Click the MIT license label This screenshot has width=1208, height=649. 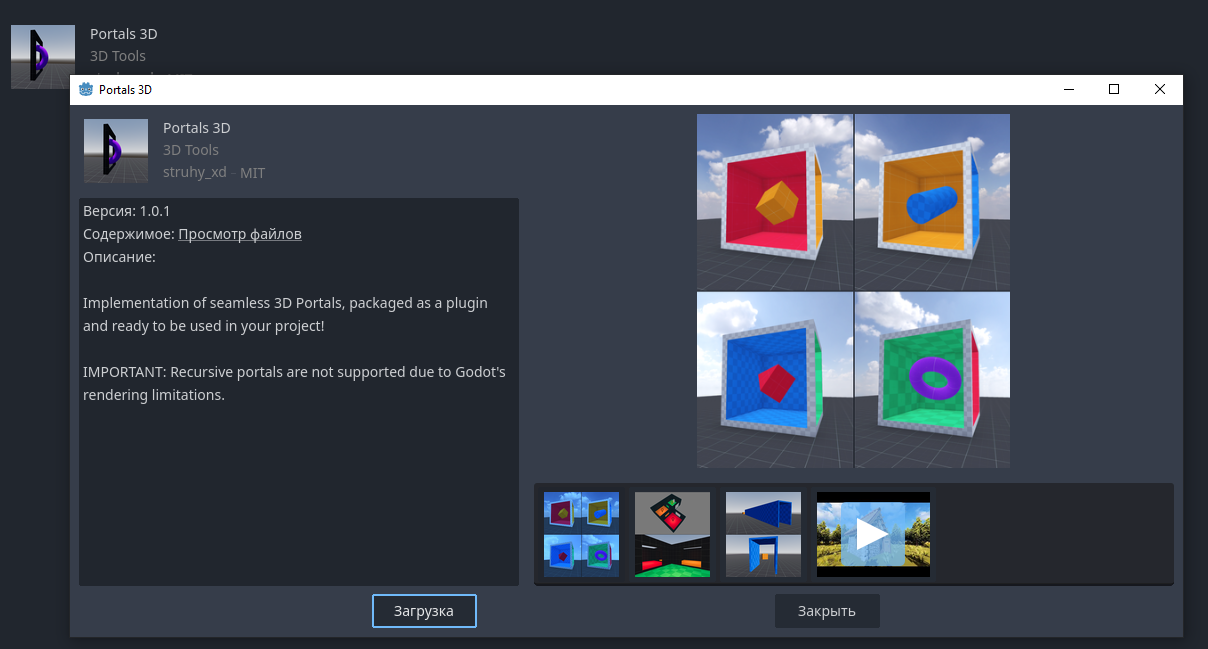[253, 172]
